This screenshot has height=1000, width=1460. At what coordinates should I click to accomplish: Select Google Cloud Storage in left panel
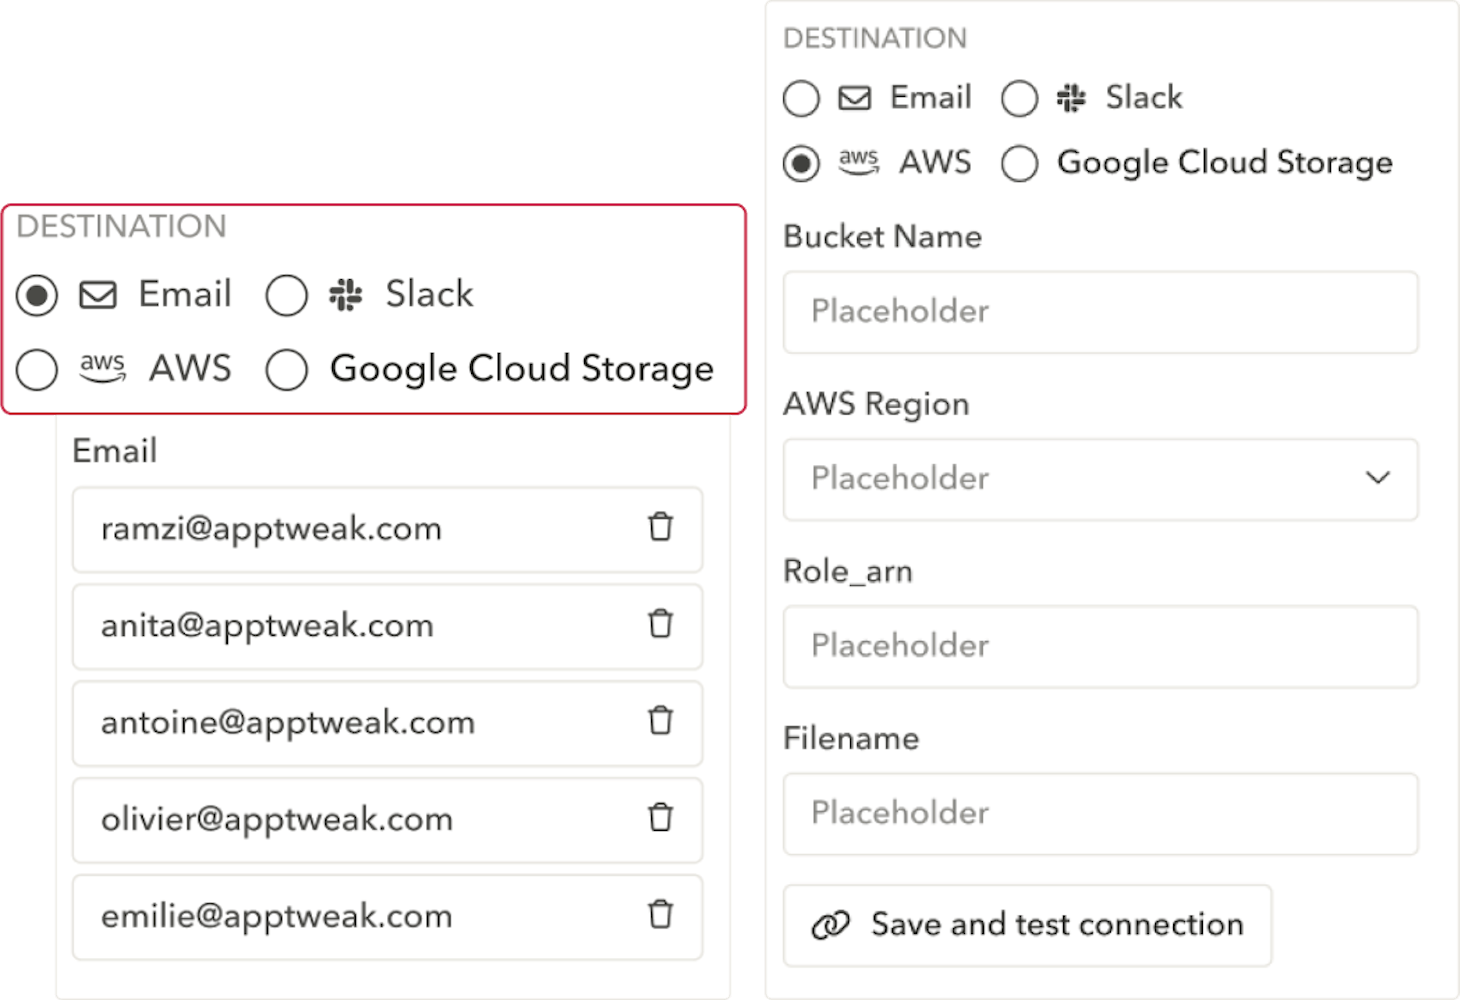[x=287, y=370]
